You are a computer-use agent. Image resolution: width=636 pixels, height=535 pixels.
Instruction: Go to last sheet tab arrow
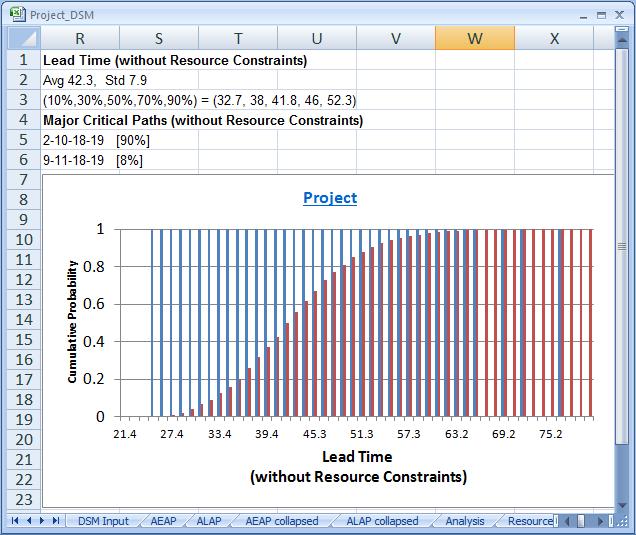click(56, 521)
